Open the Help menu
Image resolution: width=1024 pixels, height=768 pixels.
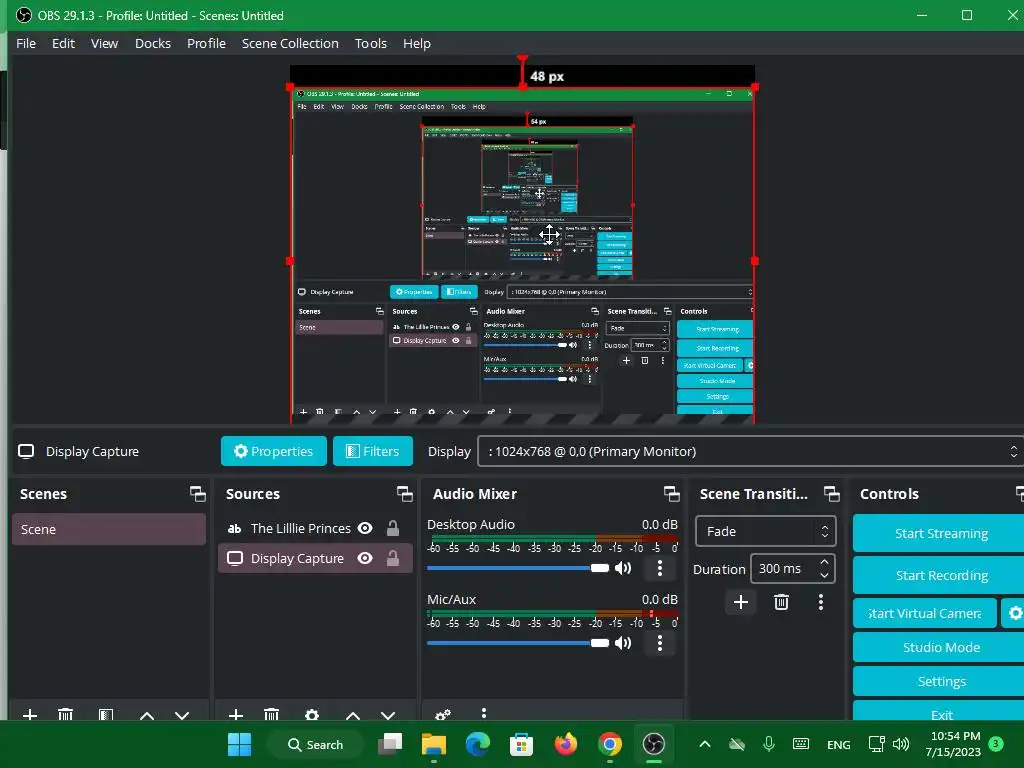click(x=417, y=43)
